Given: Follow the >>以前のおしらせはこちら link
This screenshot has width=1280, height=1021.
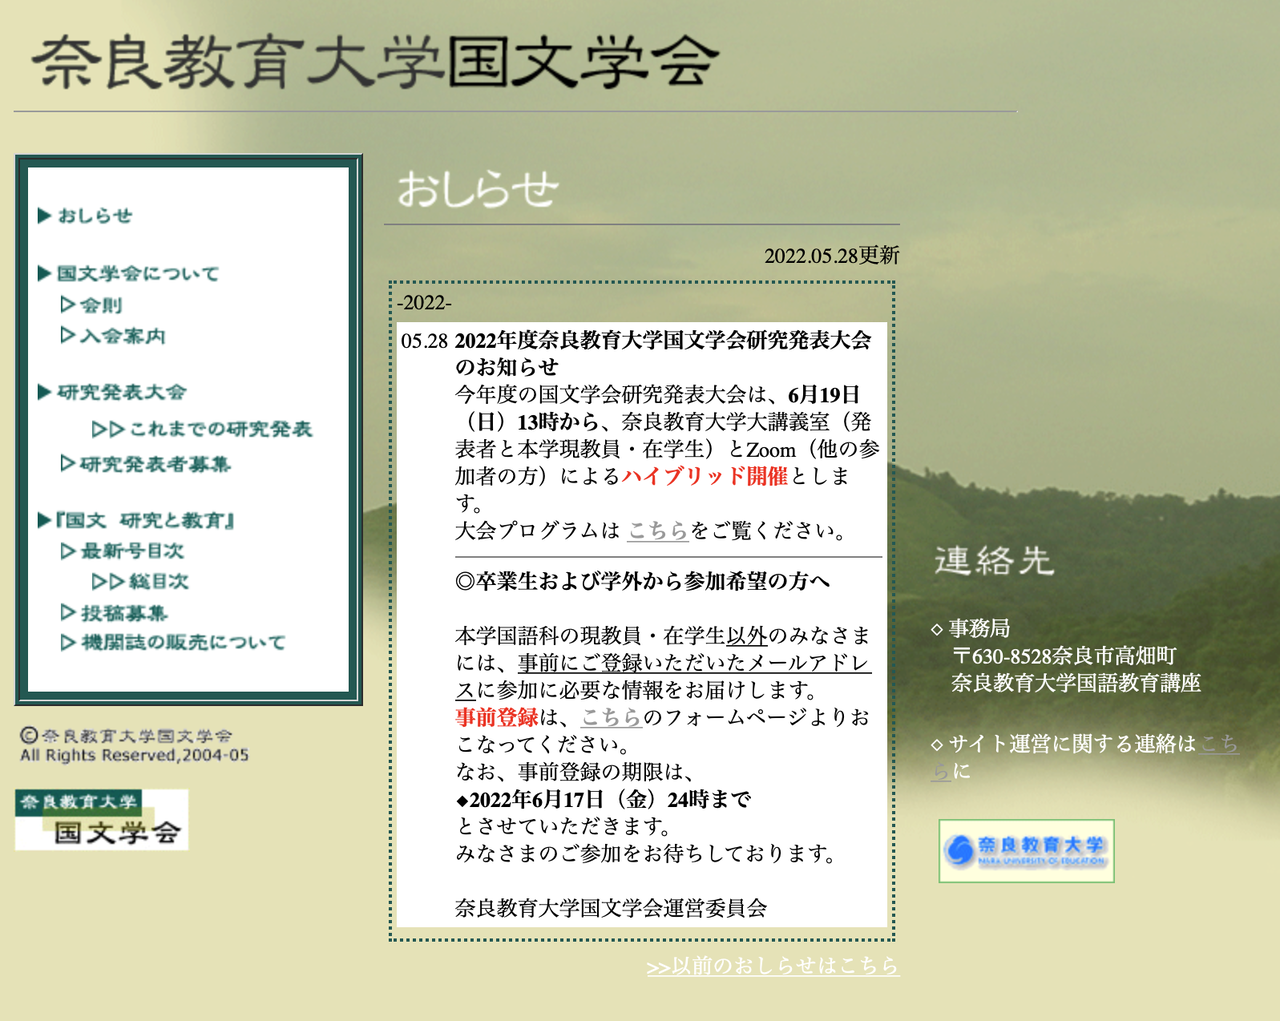Looking at the screenshot, I should pos(773,966).
